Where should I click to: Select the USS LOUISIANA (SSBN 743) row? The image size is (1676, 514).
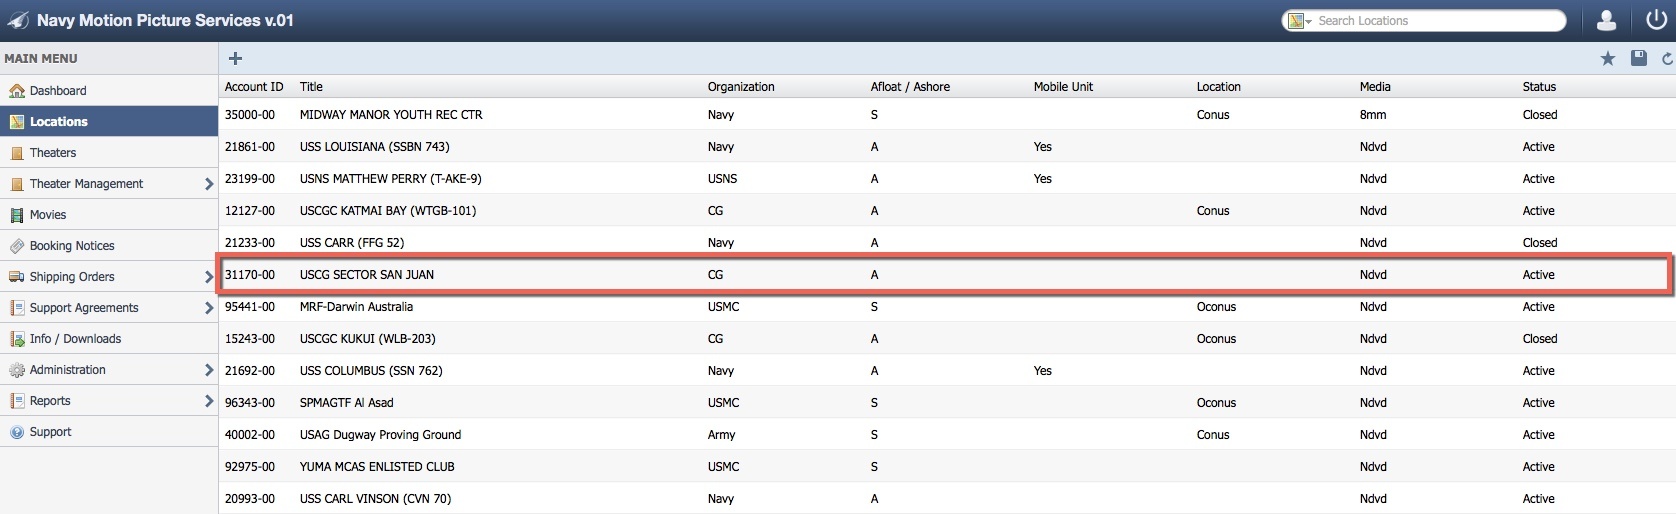point(374,147)
